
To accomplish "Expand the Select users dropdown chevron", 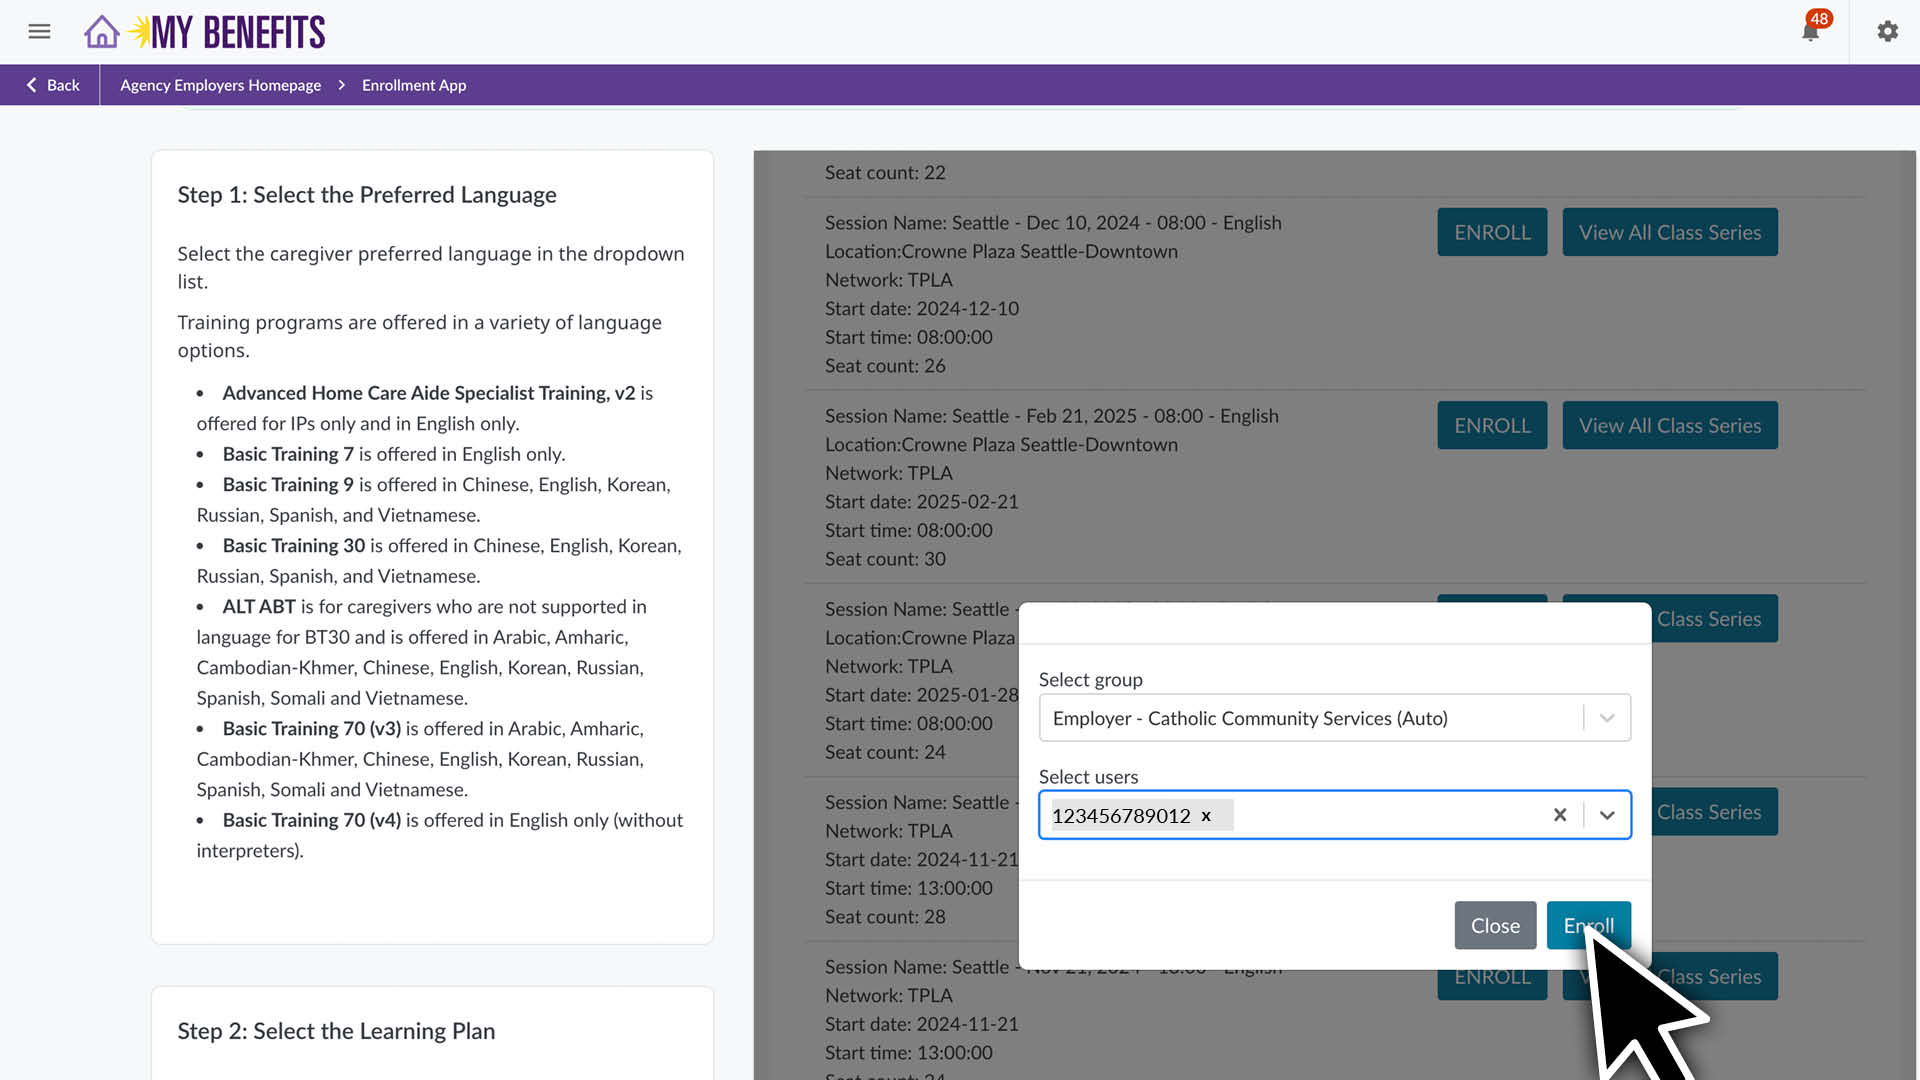I will point(1607,815).
